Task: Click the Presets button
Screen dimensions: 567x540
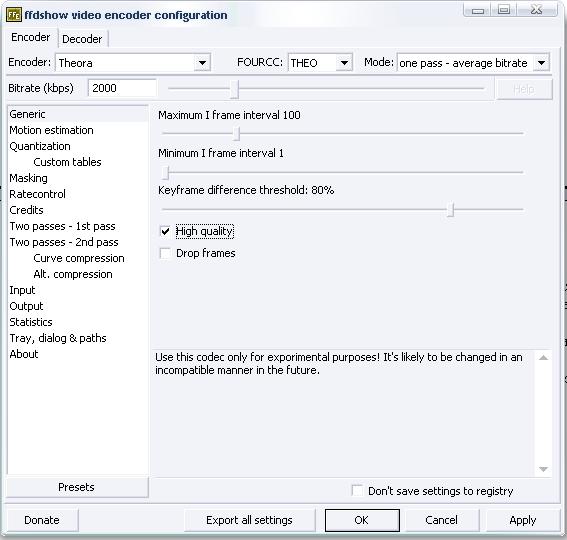Action: [77, 487]
